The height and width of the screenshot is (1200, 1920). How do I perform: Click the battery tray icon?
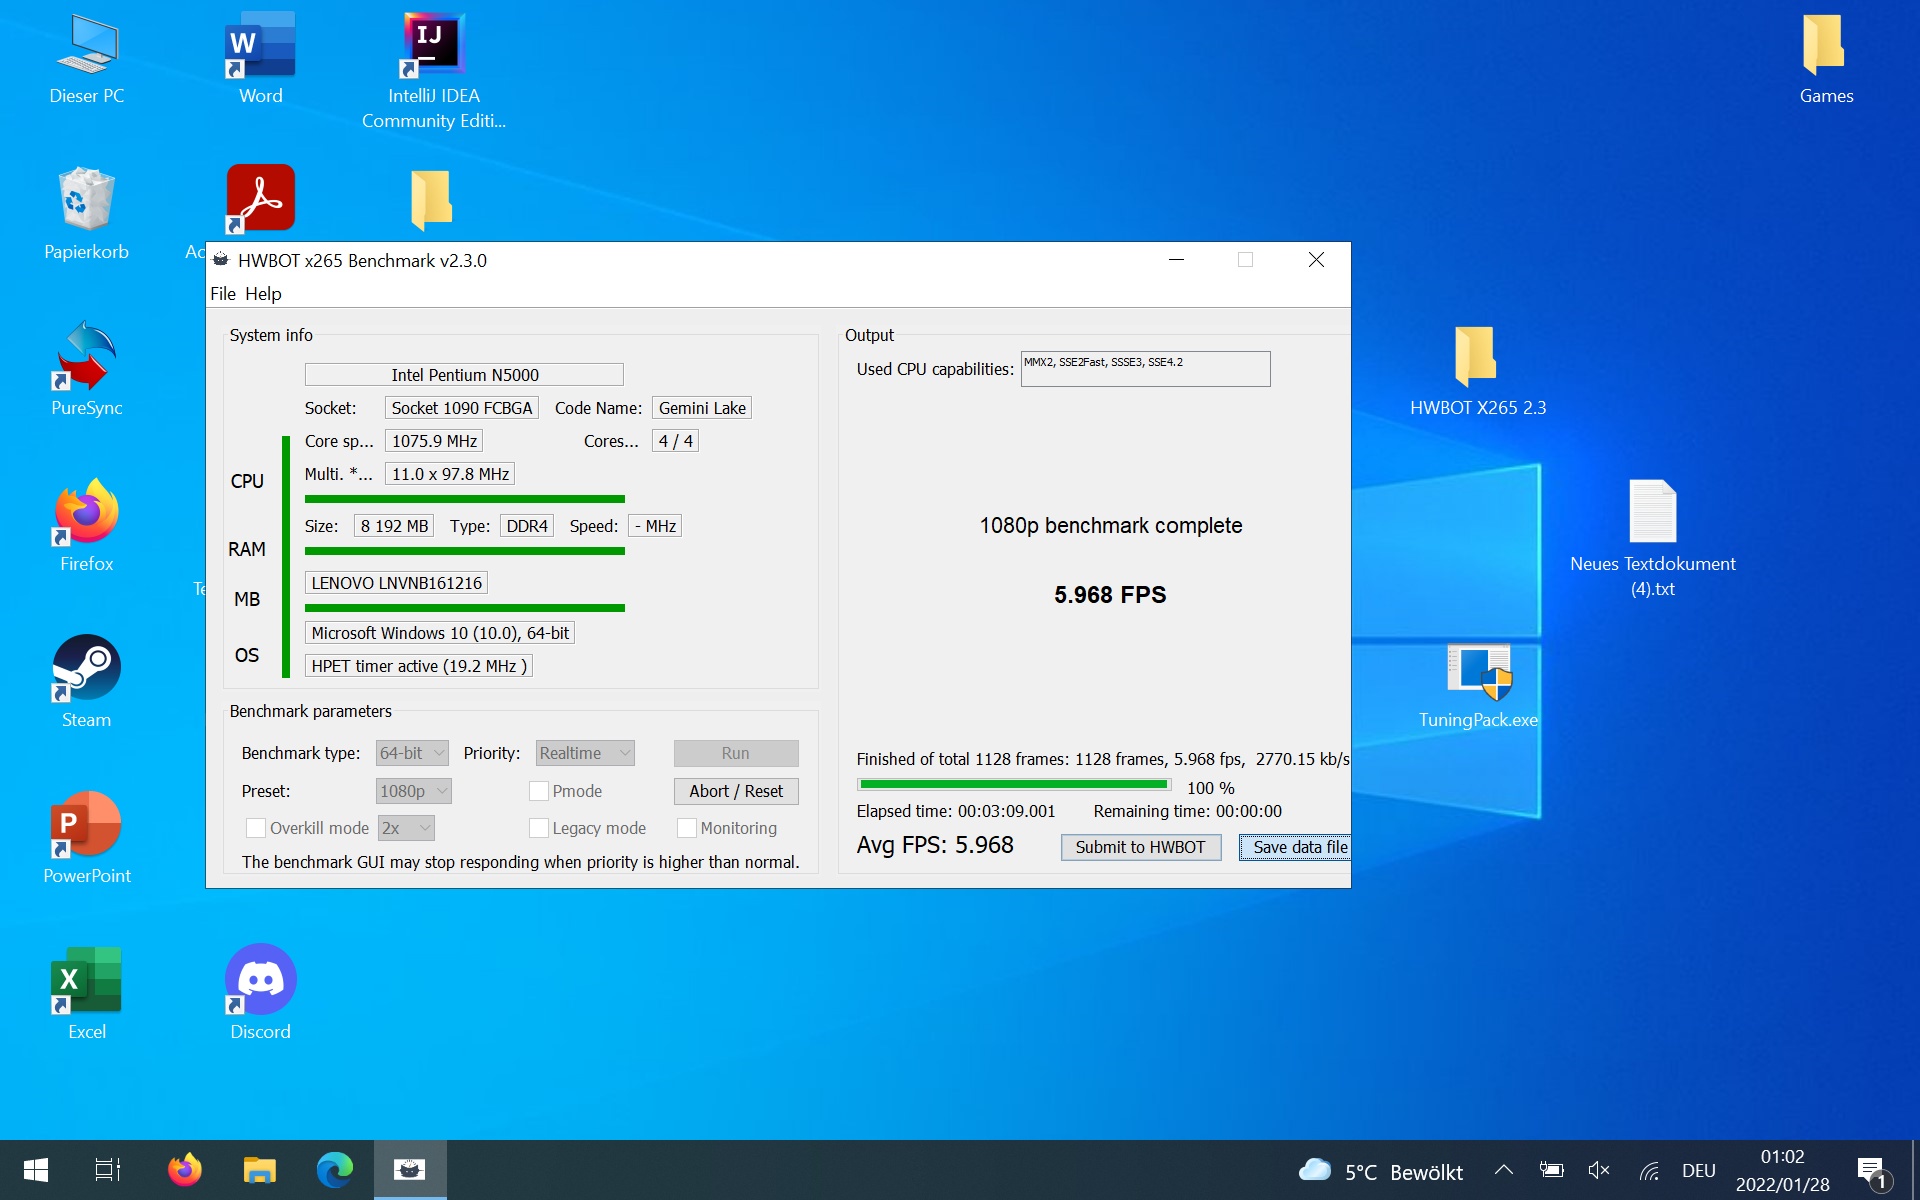(1551, 1170)
